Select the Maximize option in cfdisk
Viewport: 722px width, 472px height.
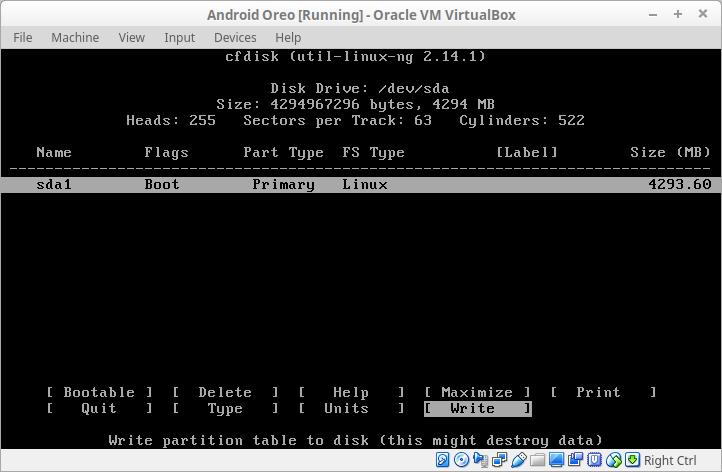tap(477, 392)
